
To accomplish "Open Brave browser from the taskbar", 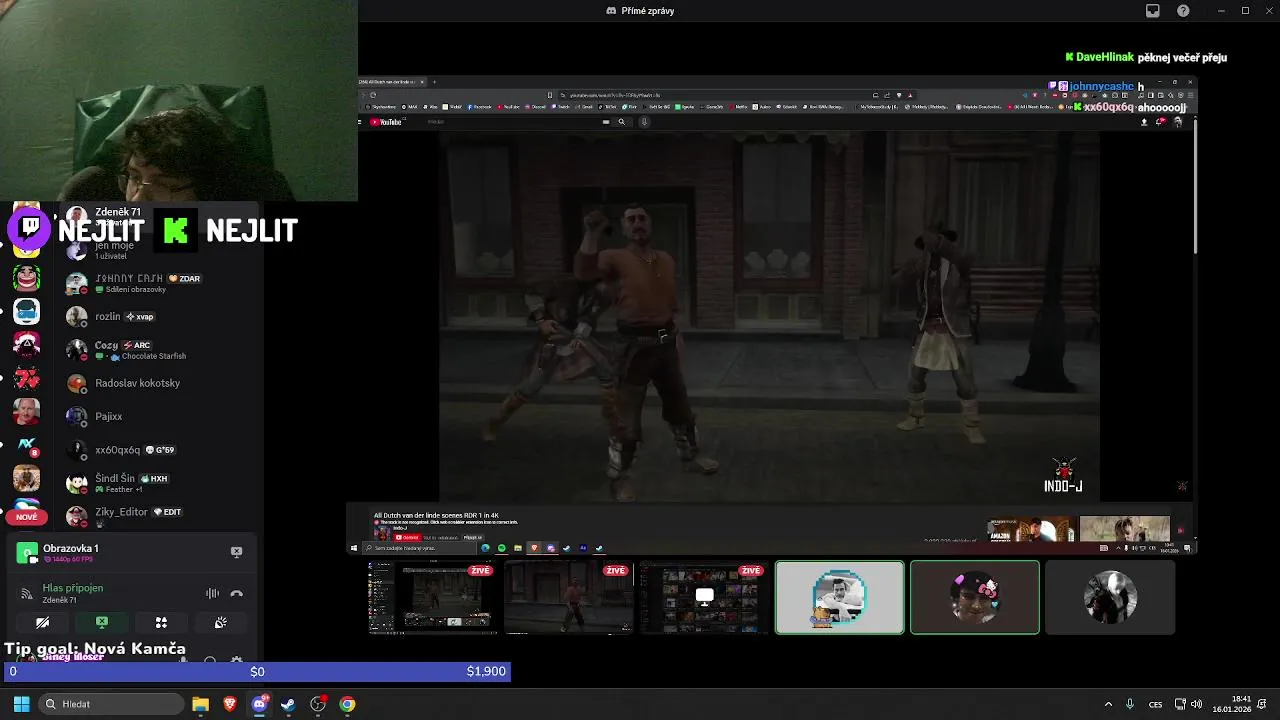I will pos(230,704).
